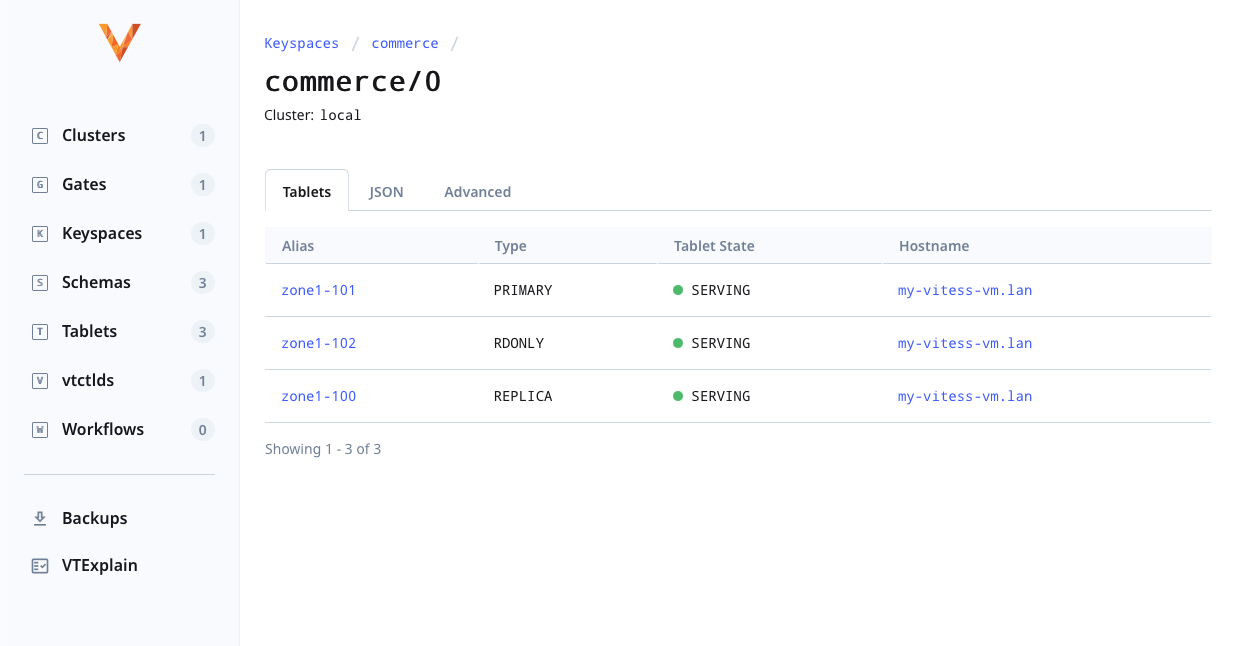Select the Gates sidebar icon
This screenshot has width=1236, height=646.
39,184
